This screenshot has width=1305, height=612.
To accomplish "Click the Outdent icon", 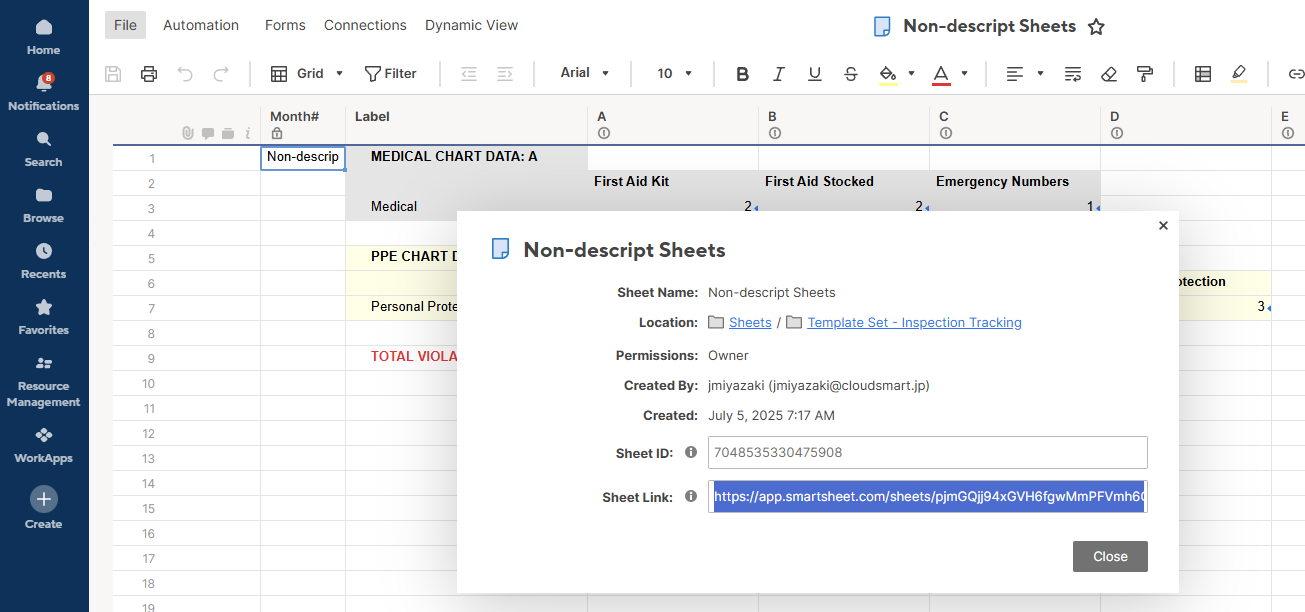I will (468, 73).
